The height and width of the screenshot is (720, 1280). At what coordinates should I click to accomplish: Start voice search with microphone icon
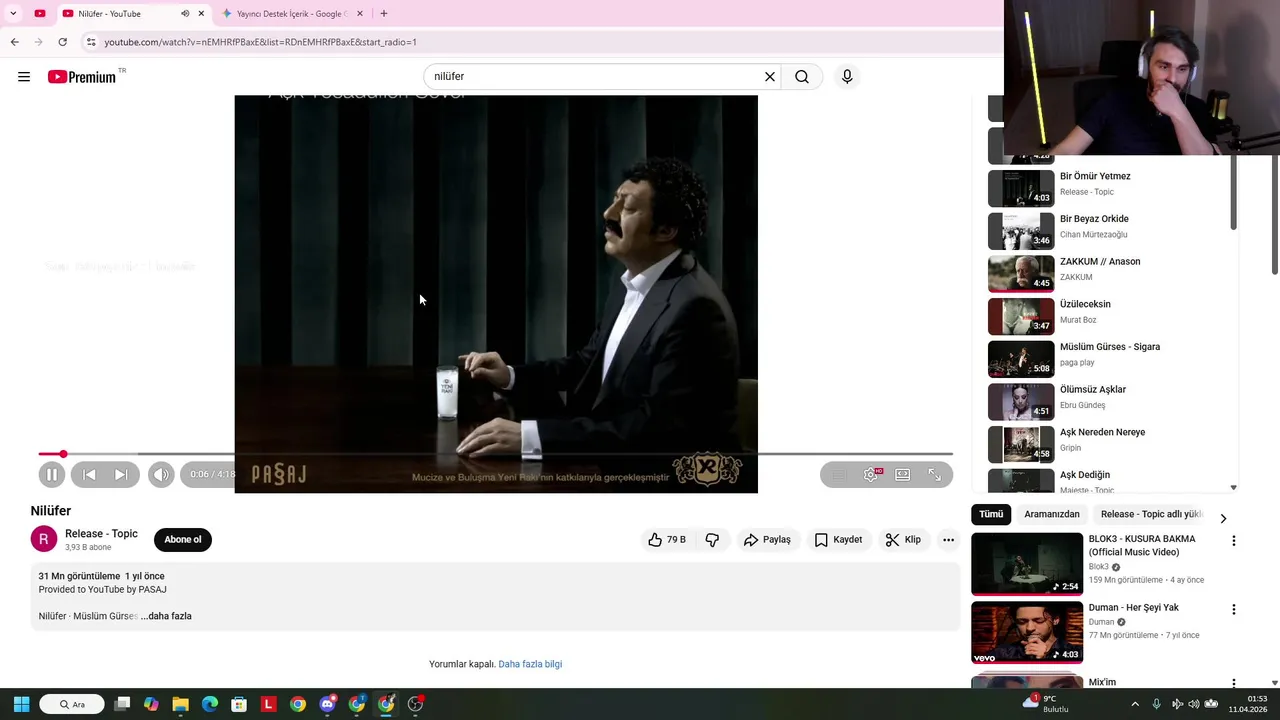pyautogui.click(x=847, y=77)
